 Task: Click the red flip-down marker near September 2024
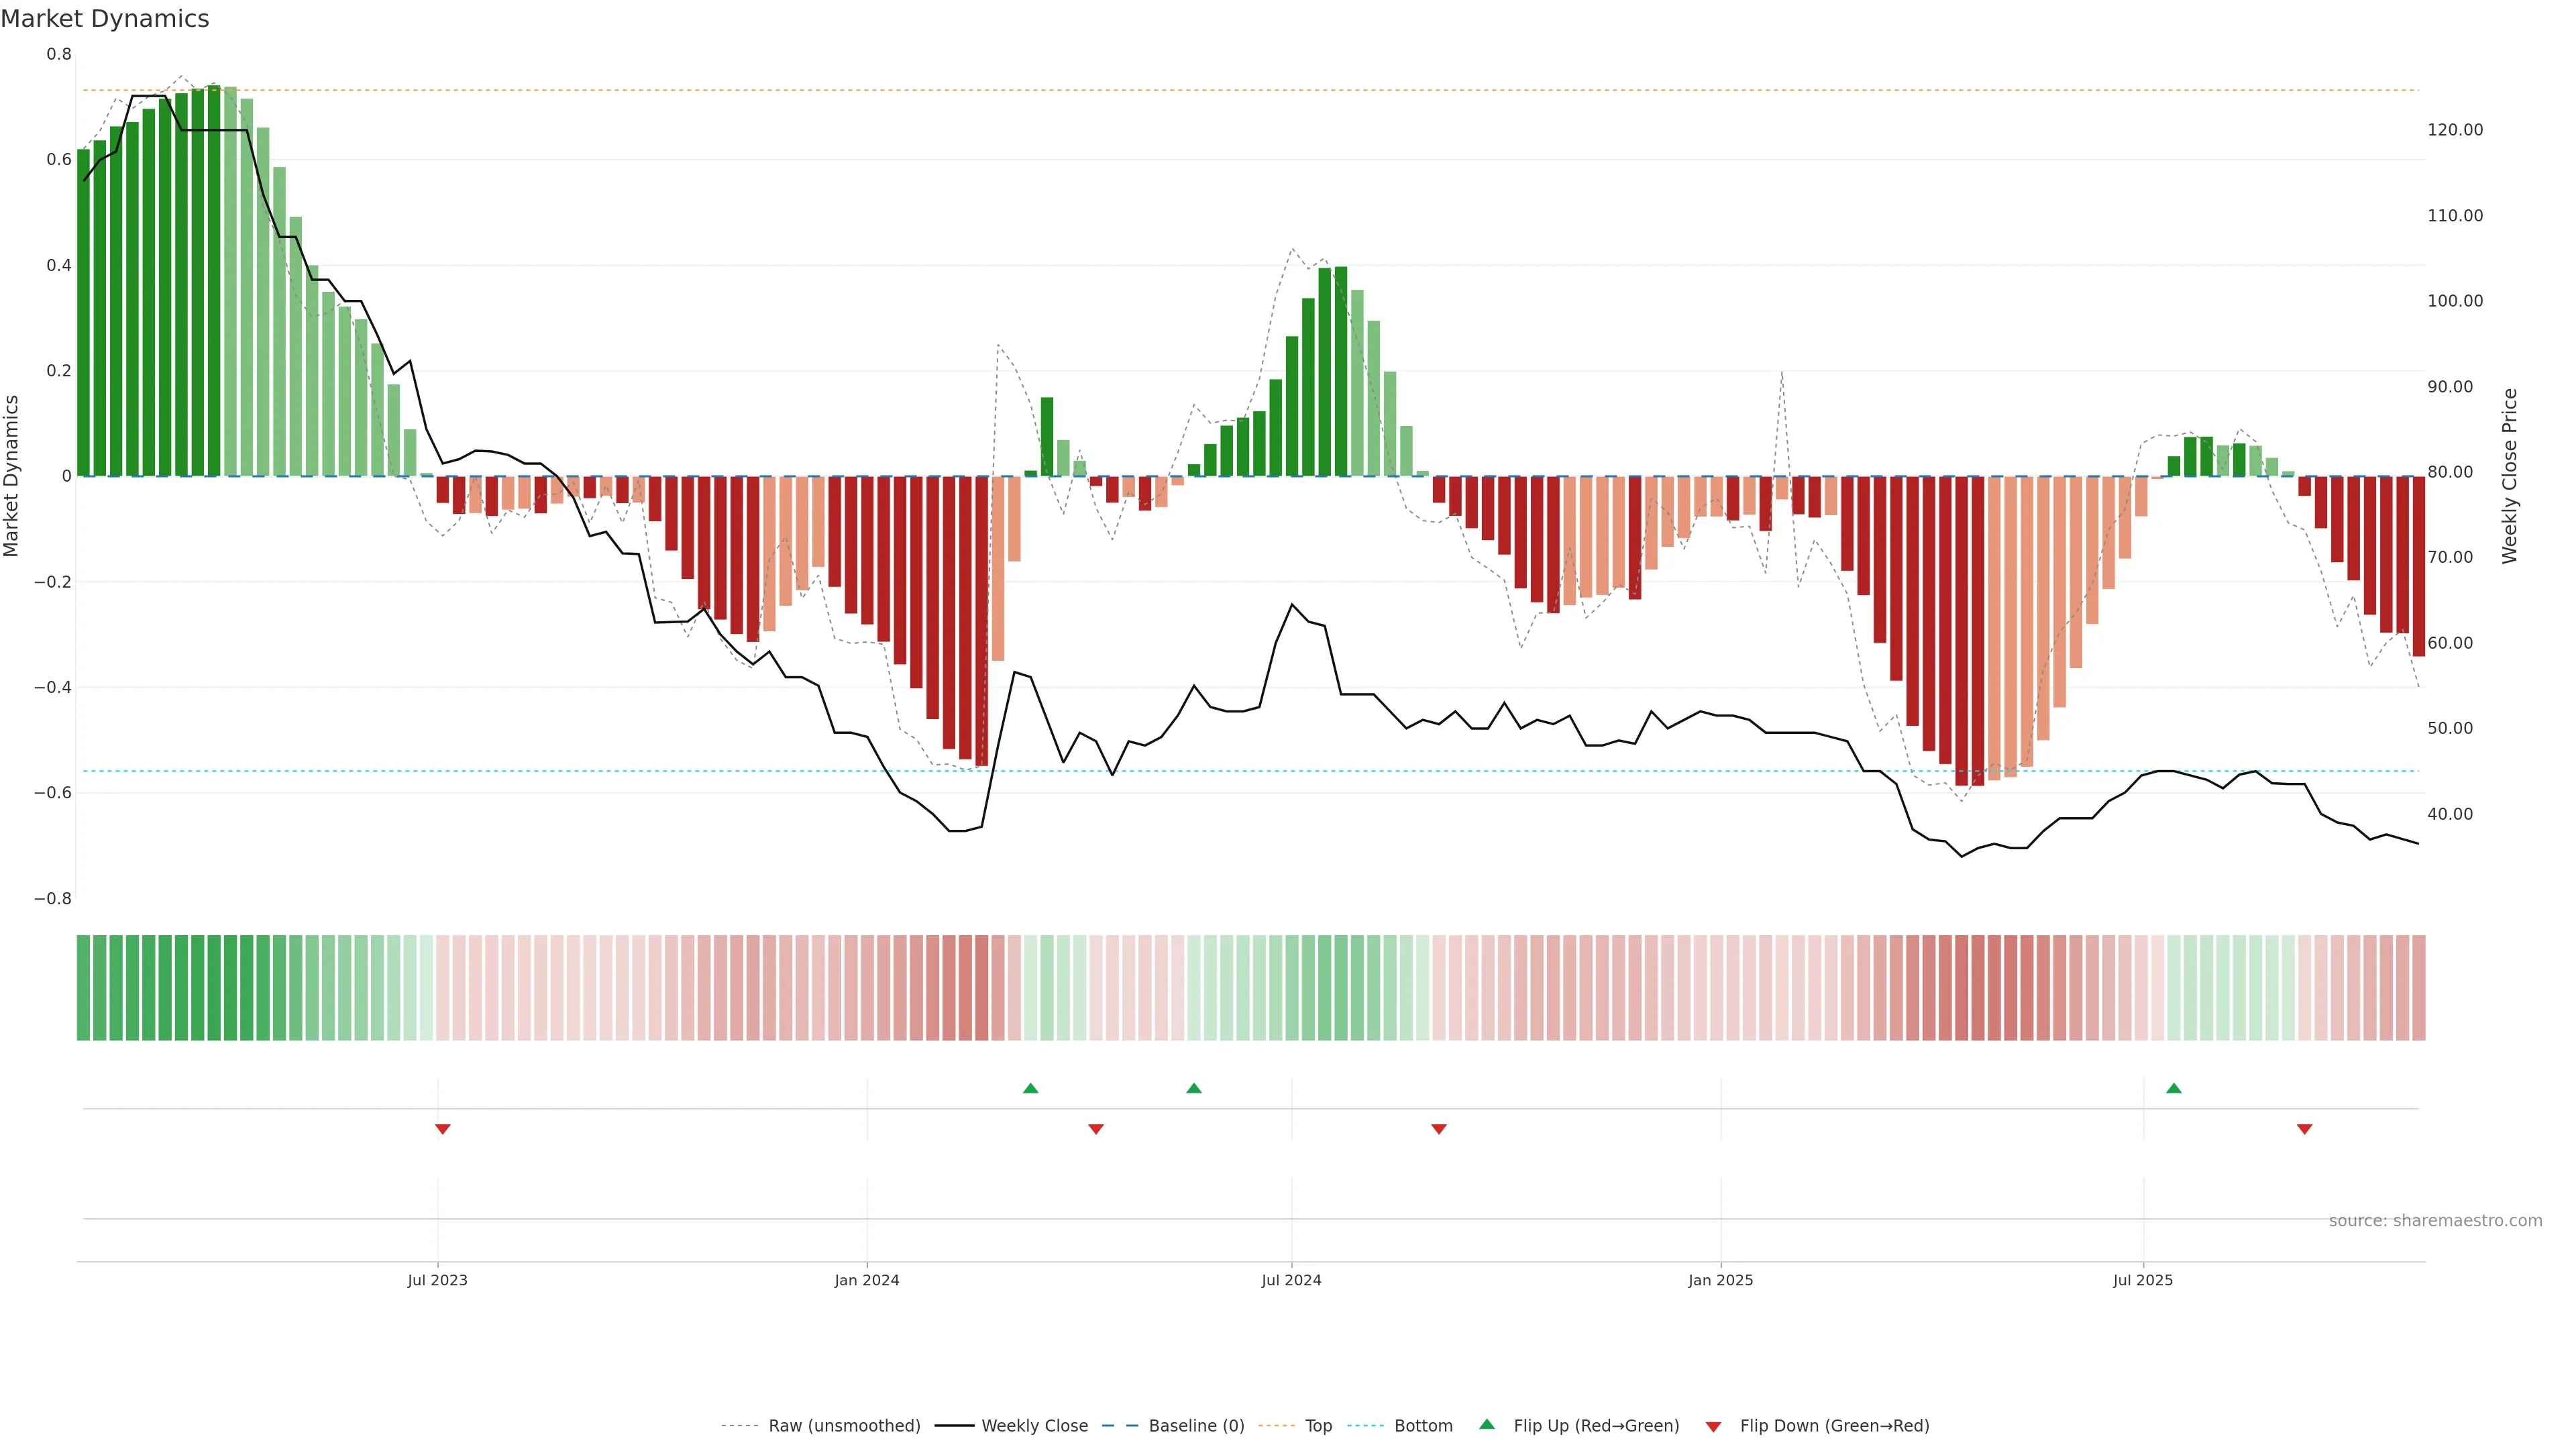1438,1129
